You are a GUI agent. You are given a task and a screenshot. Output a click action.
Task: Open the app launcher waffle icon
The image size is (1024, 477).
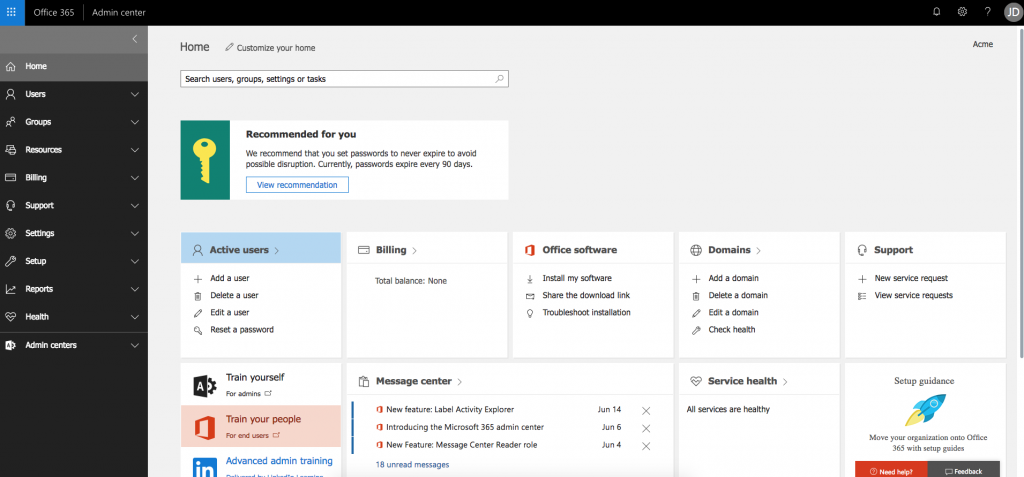12,12
